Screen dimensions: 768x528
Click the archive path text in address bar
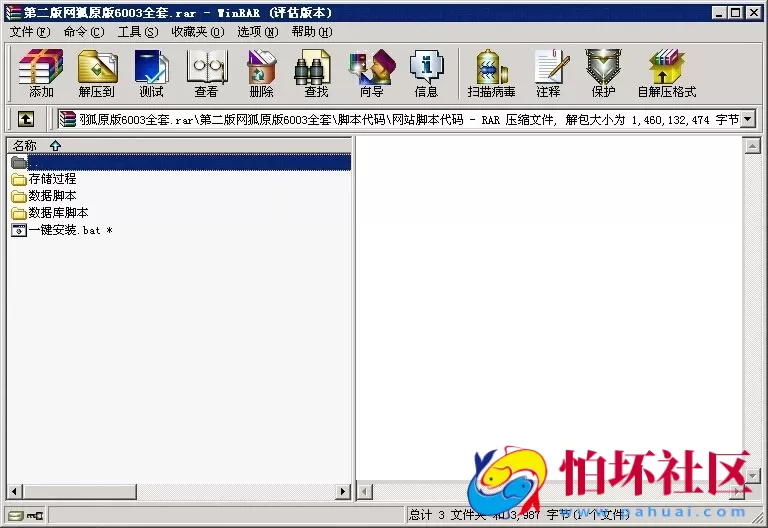click(x=409, y=120)
